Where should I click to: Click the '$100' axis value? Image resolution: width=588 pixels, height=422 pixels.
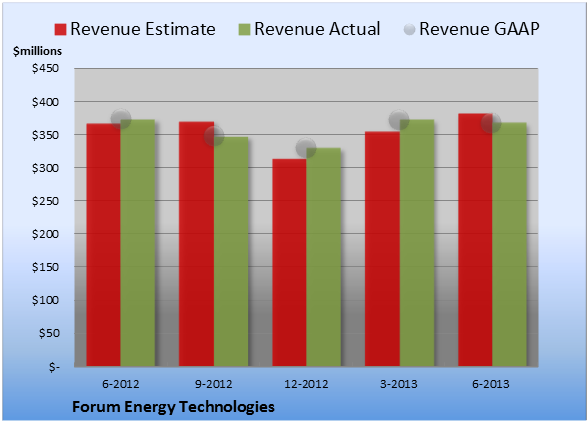click(45, 300)
